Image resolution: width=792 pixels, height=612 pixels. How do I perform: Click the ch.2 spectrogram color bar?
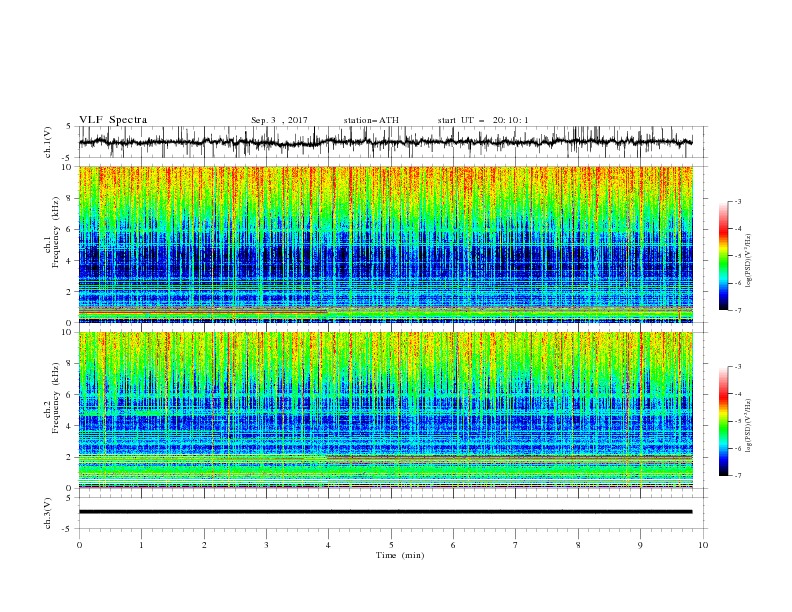[723, 421]
